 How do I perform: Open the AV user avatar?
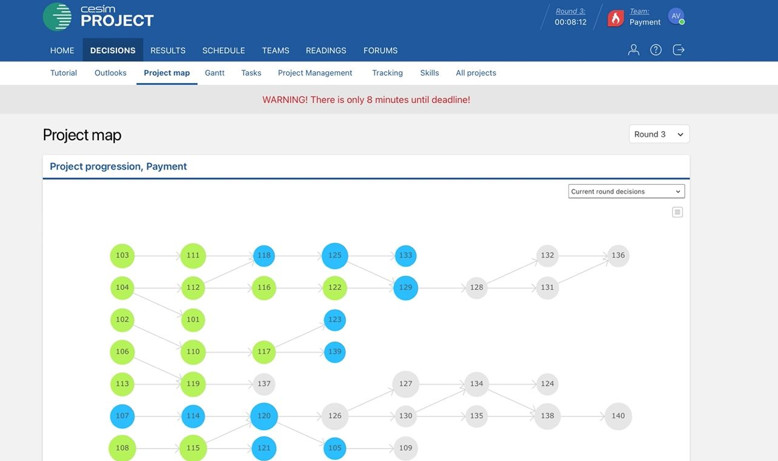tap(676, 16)
